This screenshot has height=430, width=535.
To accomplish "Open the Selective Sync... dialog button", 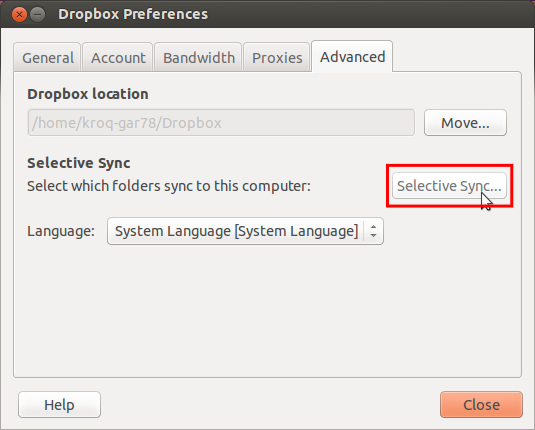I will [449, 186].
